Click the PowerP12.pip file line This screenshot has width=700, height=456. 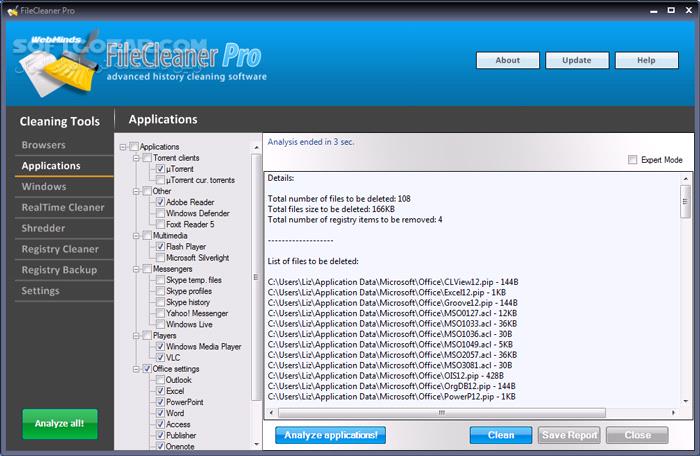pyautogui.click(x=392, y=397)
